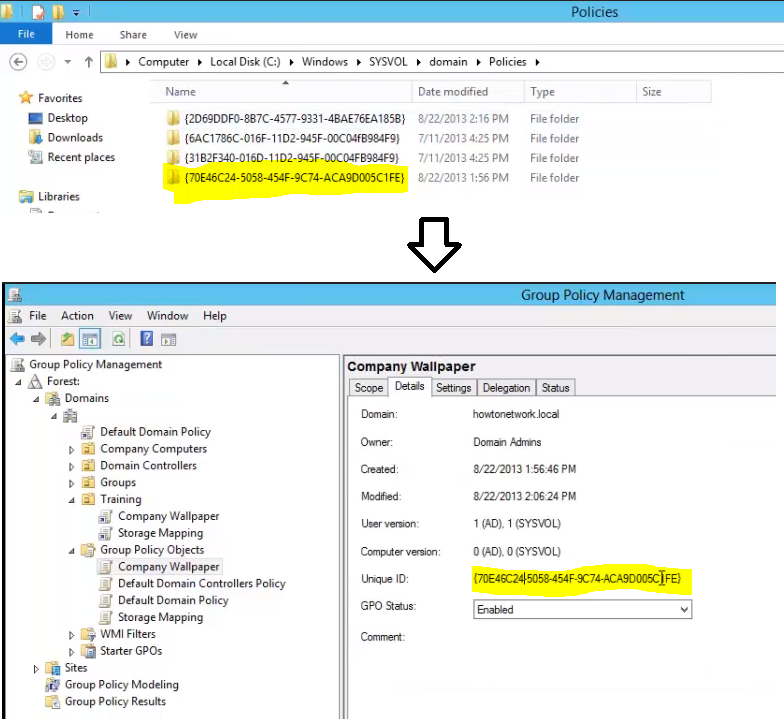Sort by the Size column header
This screenshot has height=724, width=784.
674,92
